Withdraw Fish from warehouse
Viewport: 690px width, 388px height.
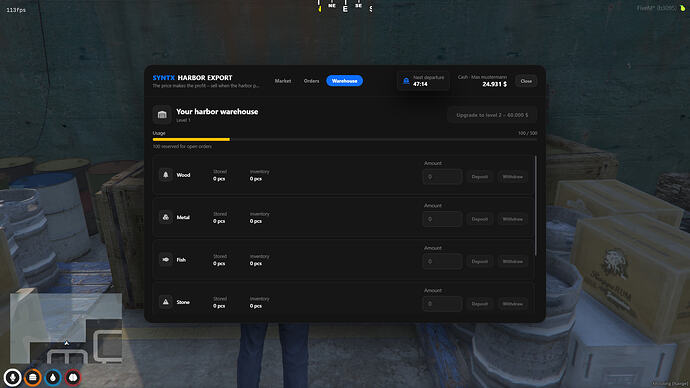pyautogui.click(x=513, y=261)
